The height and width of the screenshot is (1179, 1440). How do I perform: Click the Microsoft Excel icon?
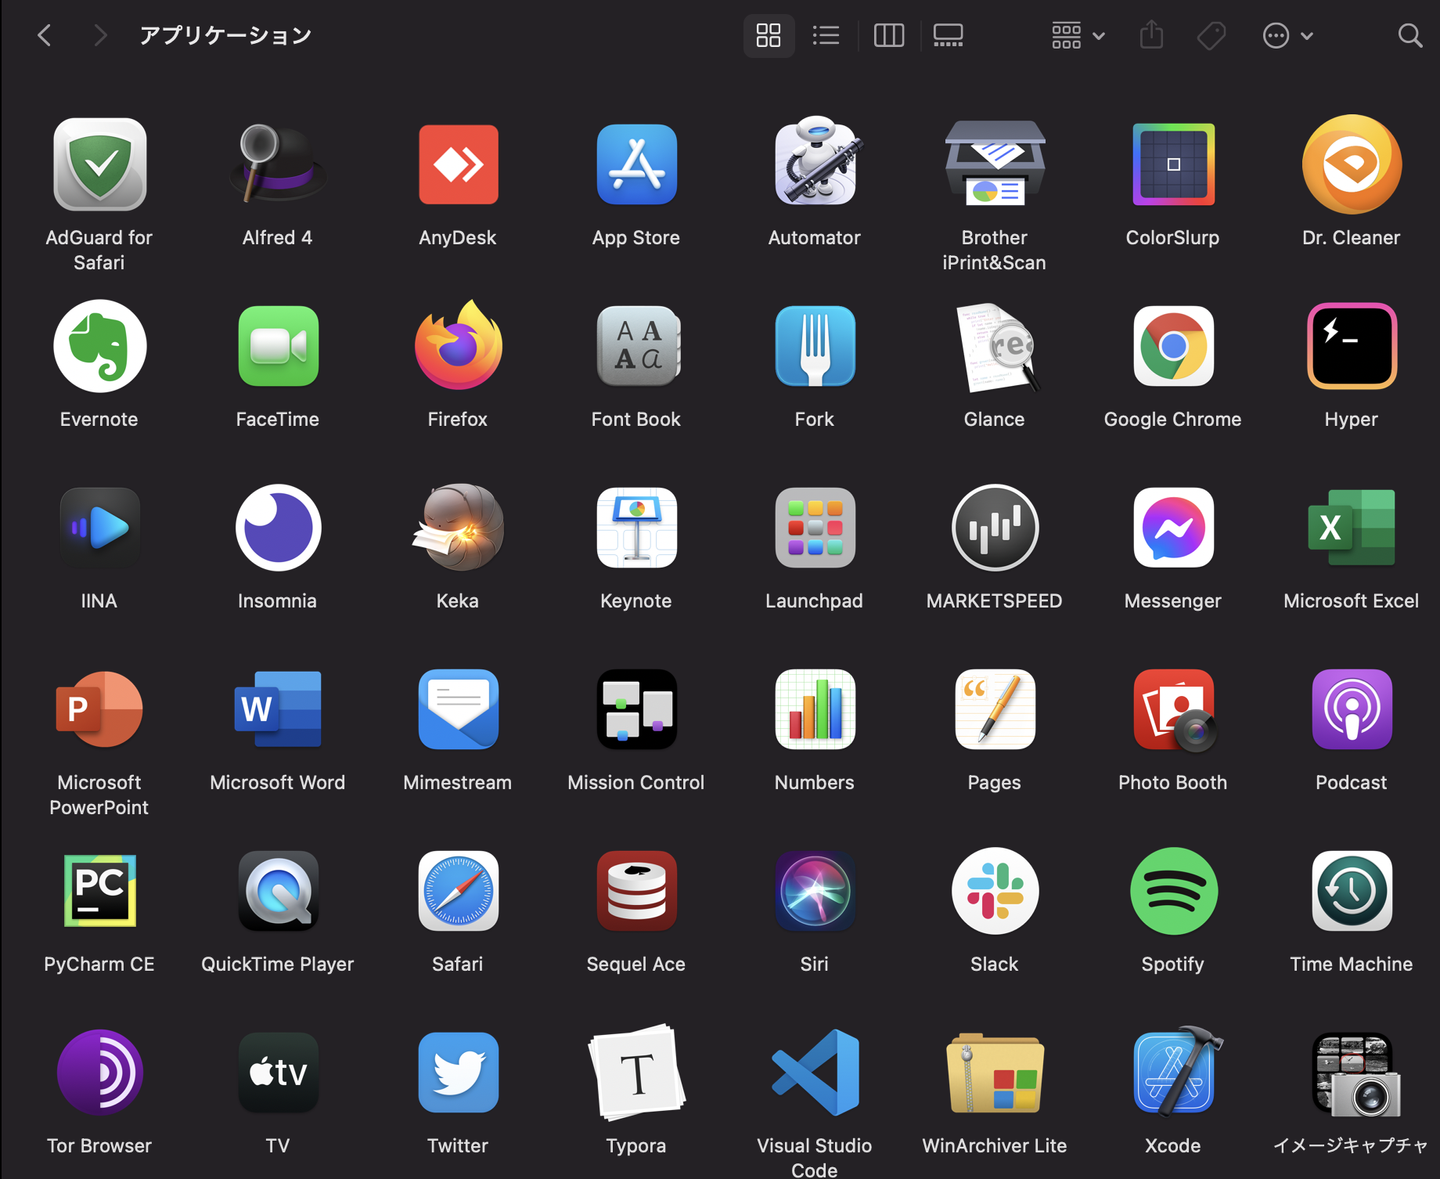point(1351,528)
